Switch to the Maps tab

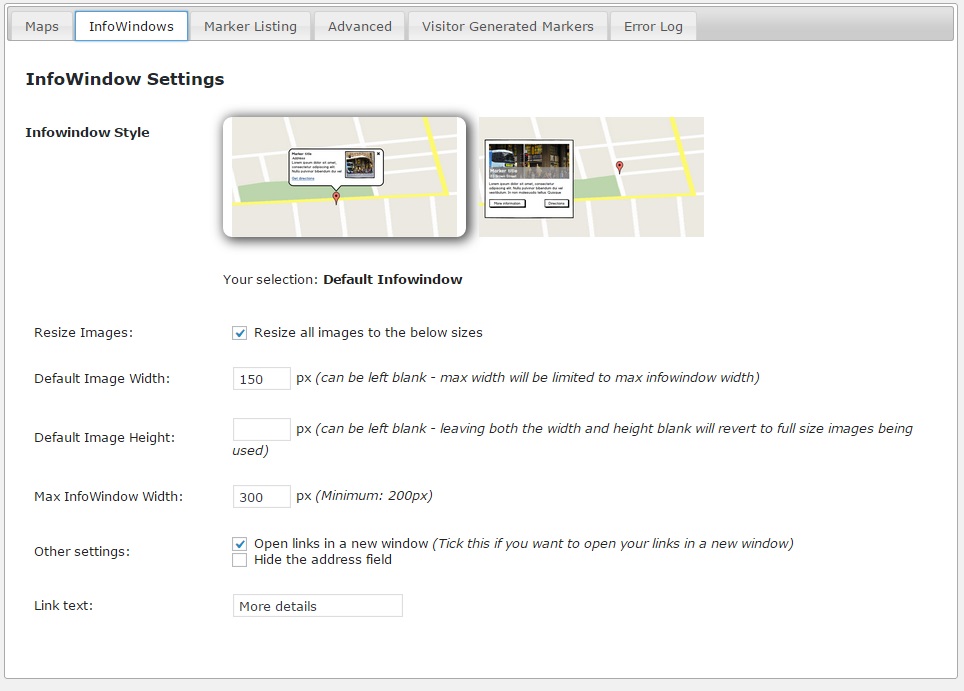click(x=42, y=26)
